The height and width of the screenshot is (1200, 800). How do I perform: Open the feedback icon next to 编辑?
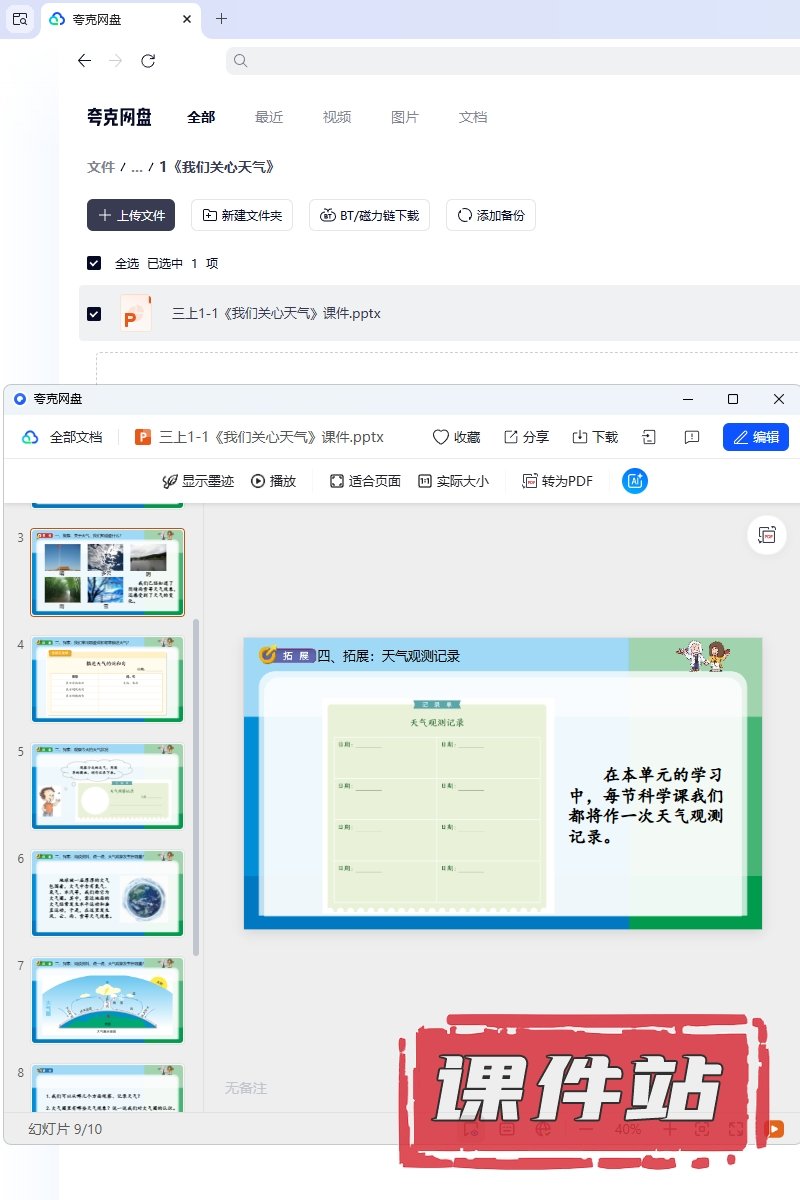pyautogui.click(x=691, y=437)
